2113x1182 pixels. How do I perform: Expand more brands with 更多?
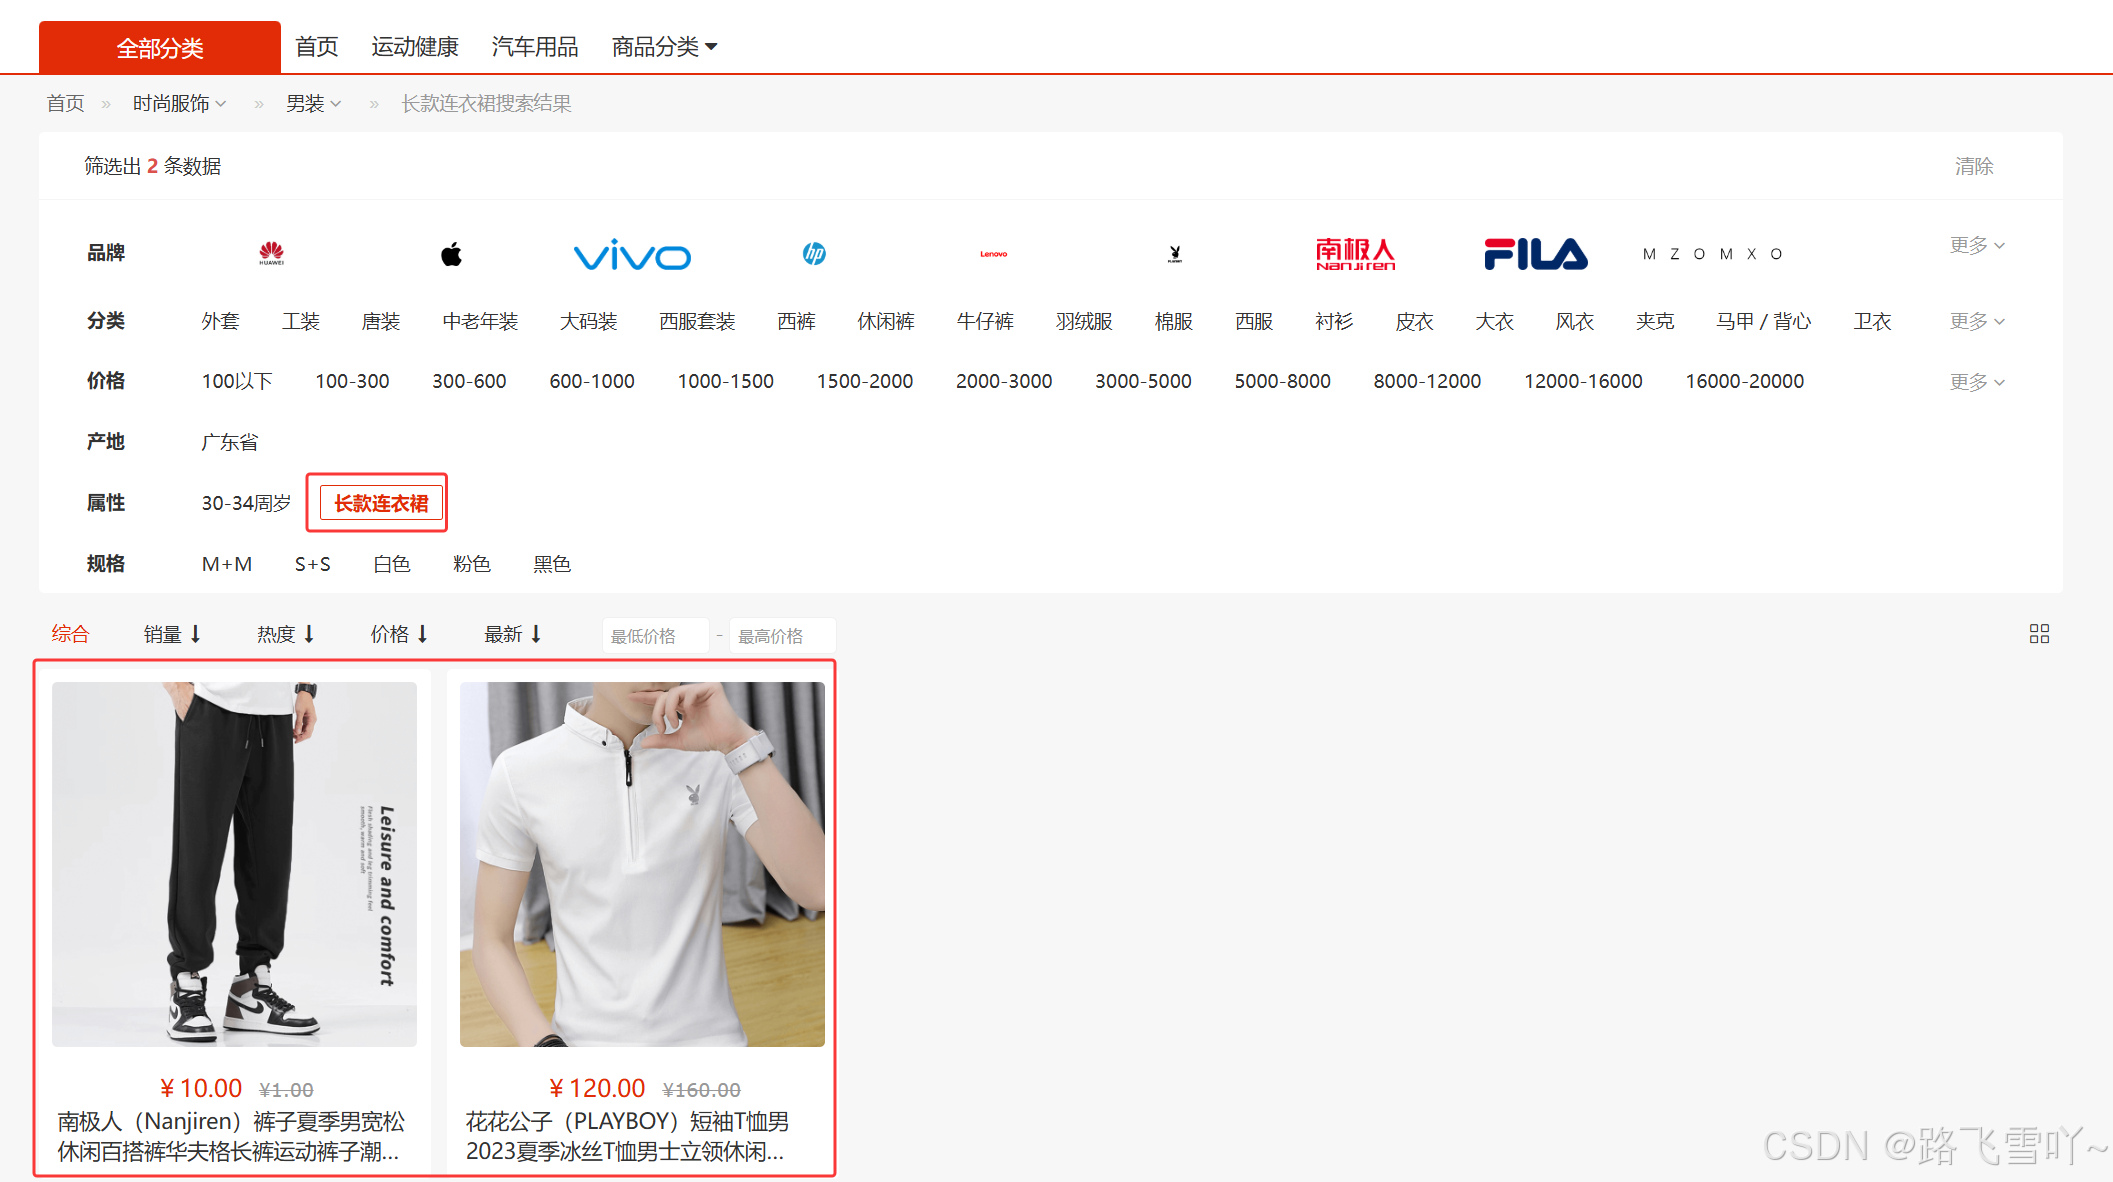pyautogui.click(x=1976, y=245)
